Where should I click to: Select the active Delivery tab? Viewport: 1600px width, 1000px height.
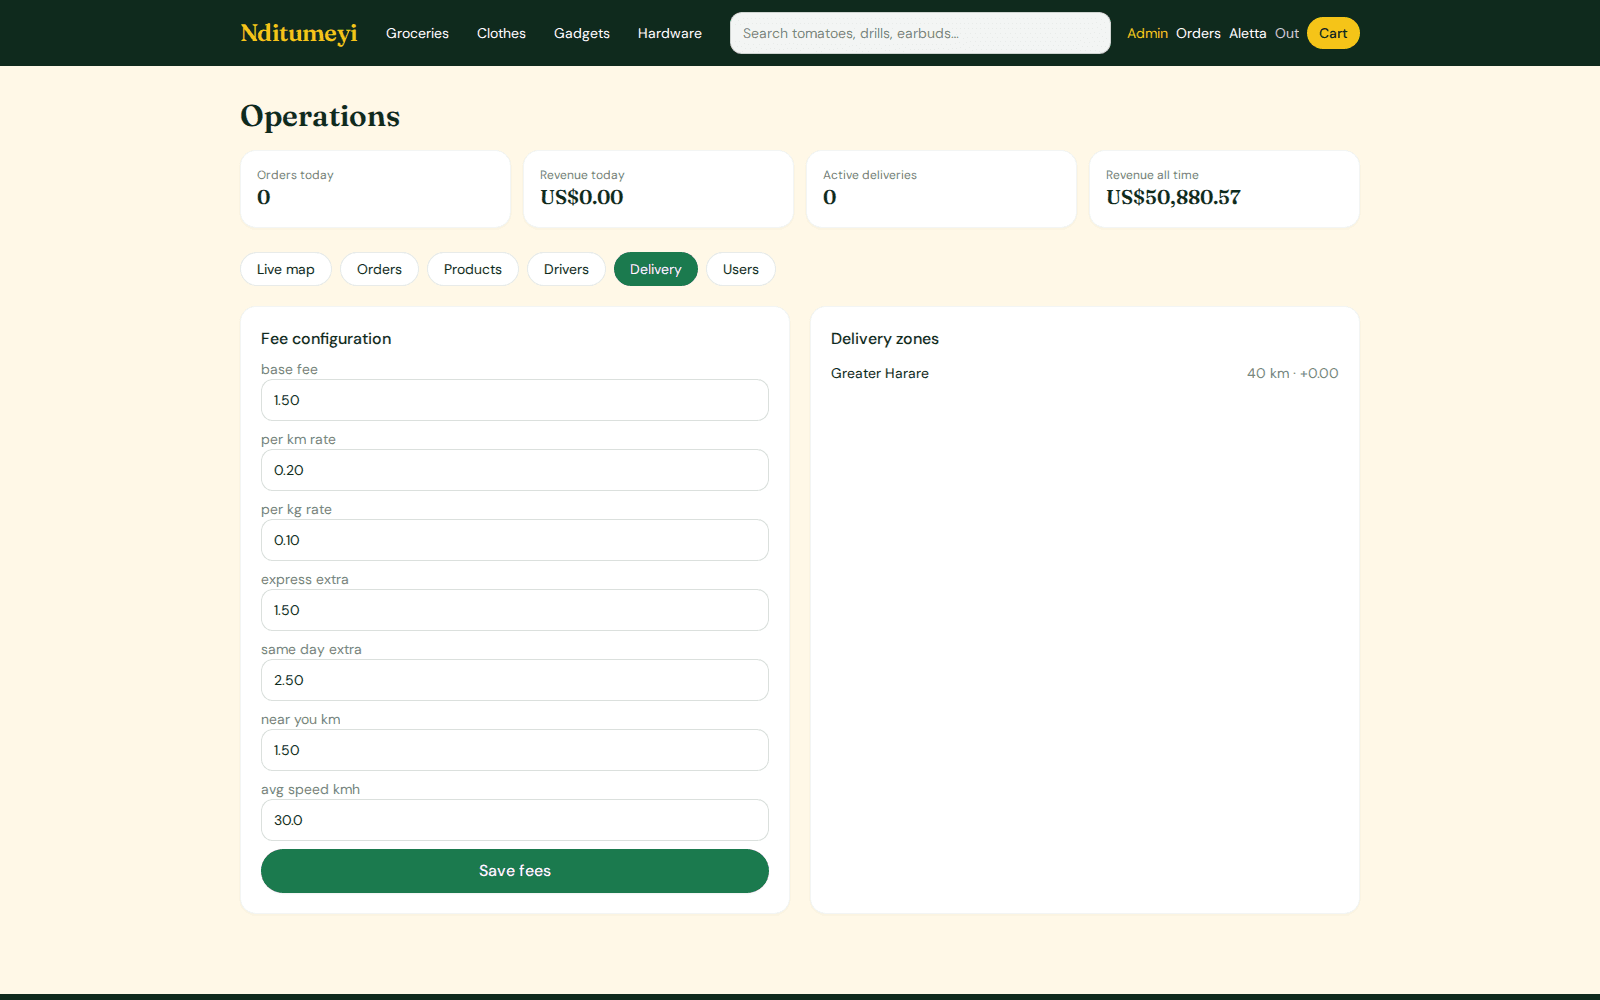(x=656, y=269)
